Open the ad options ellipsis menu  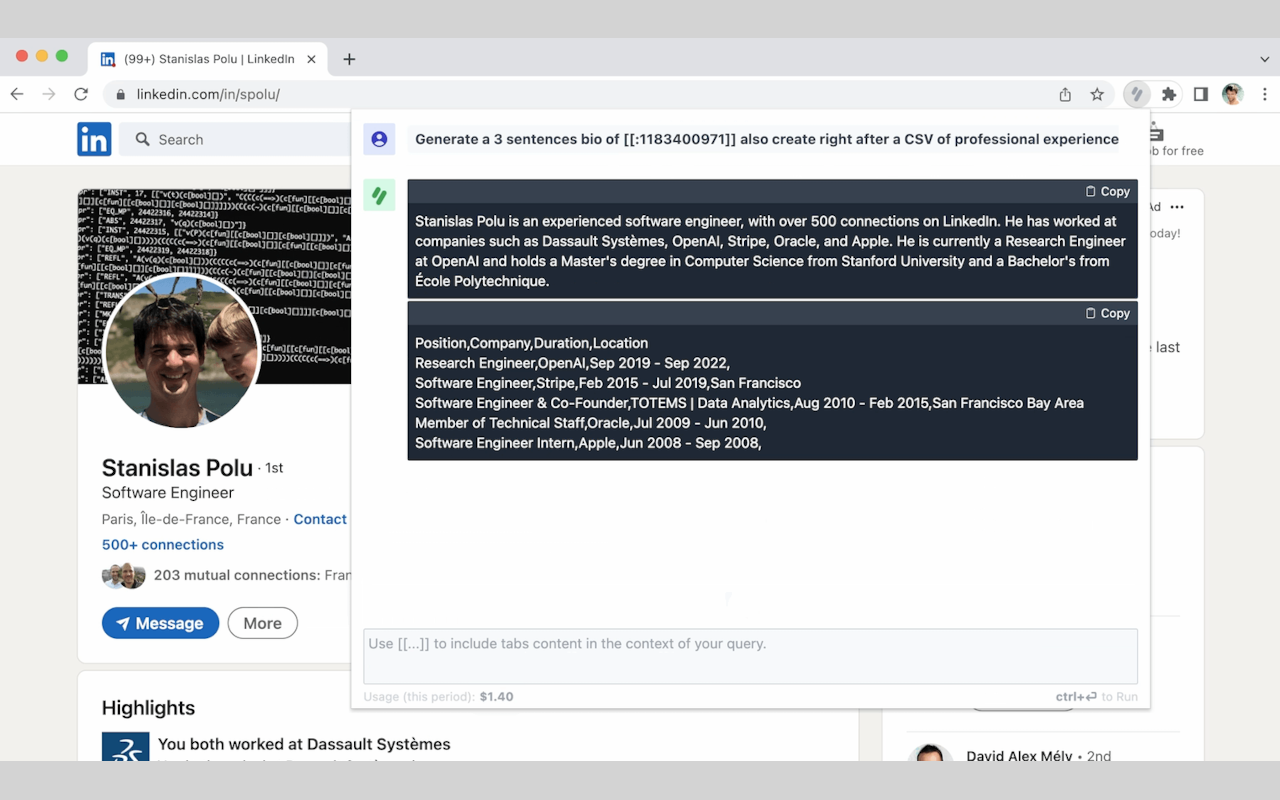point(1176,207)
